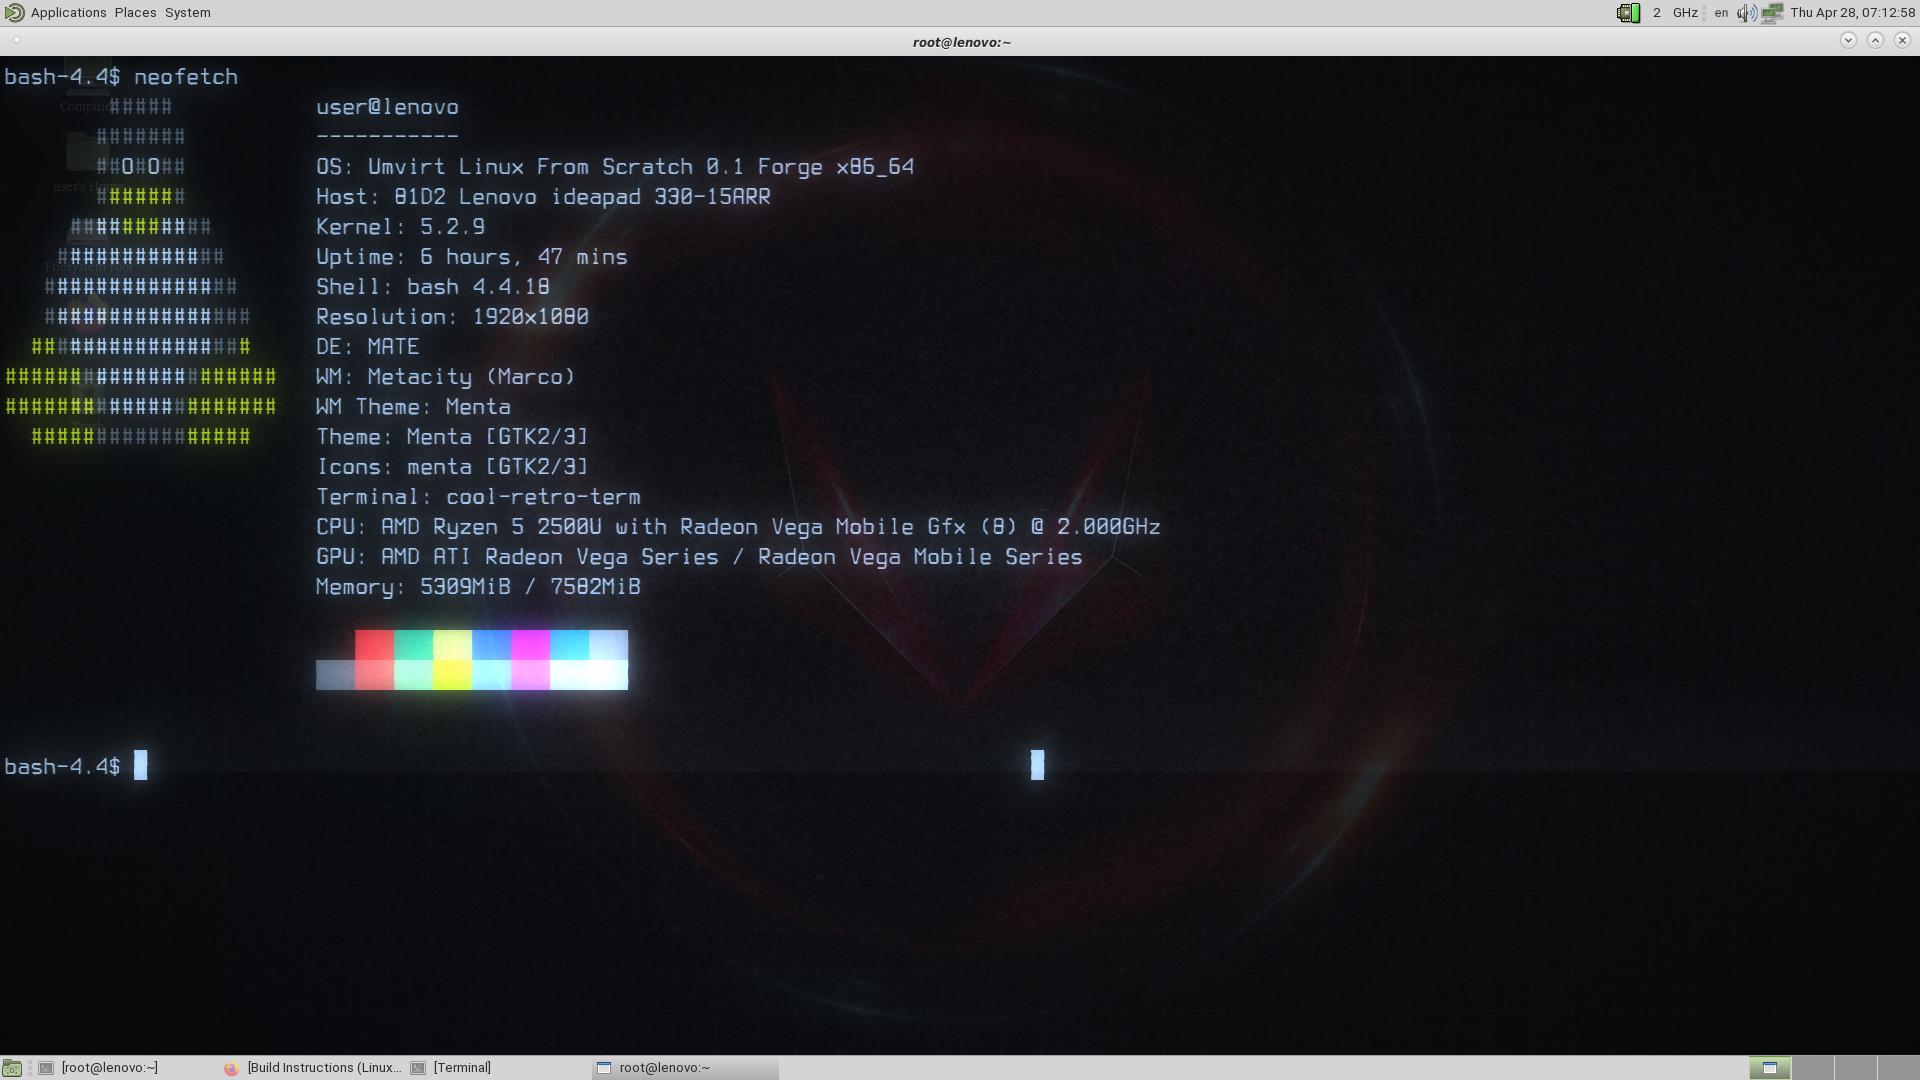This screenshot has height=1080, width=1920.
Task: Click the network connection tray icon
Action: (1772, 13)
